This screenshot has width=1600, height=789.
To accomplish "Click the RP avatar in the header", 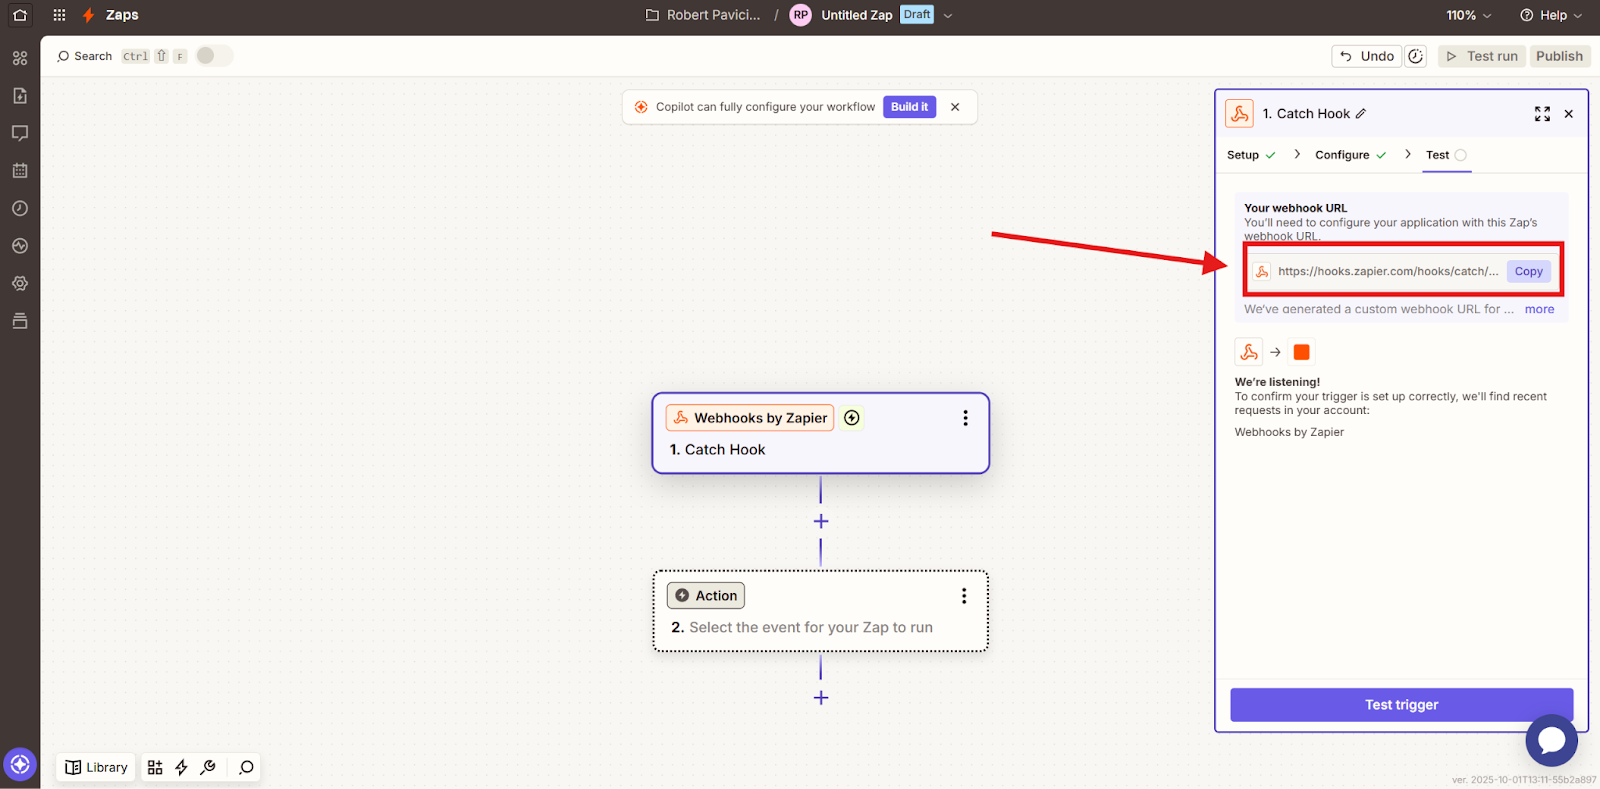I will pyautogui.click(x=801, y=15).
